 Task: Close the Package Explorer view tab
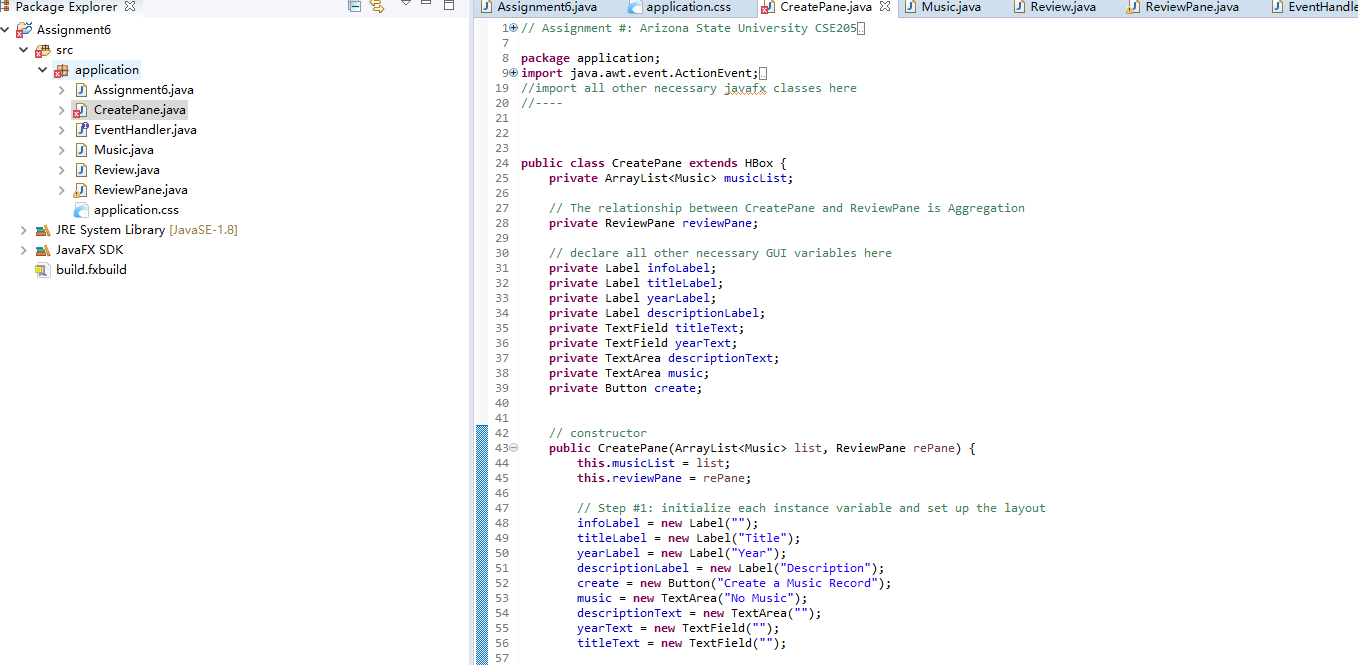coord(130,7)
